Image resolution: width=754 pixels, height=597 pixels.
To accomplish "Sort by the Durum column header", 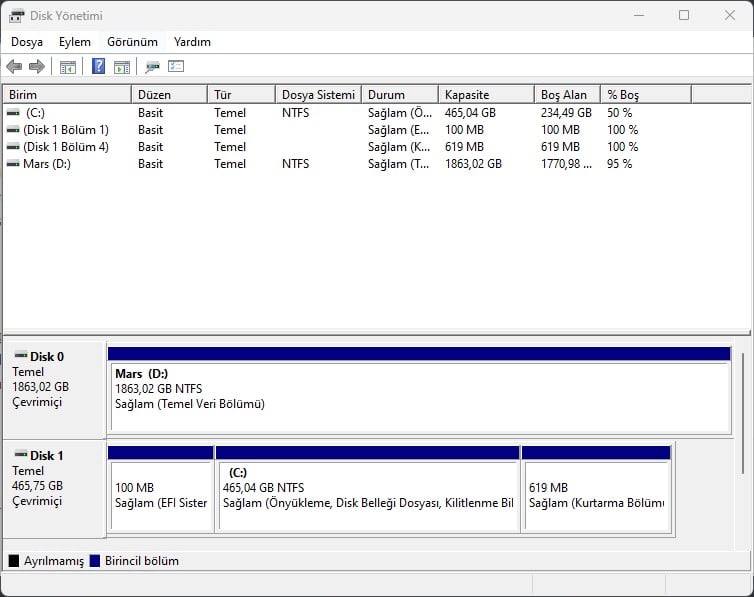I will (400, 95).
